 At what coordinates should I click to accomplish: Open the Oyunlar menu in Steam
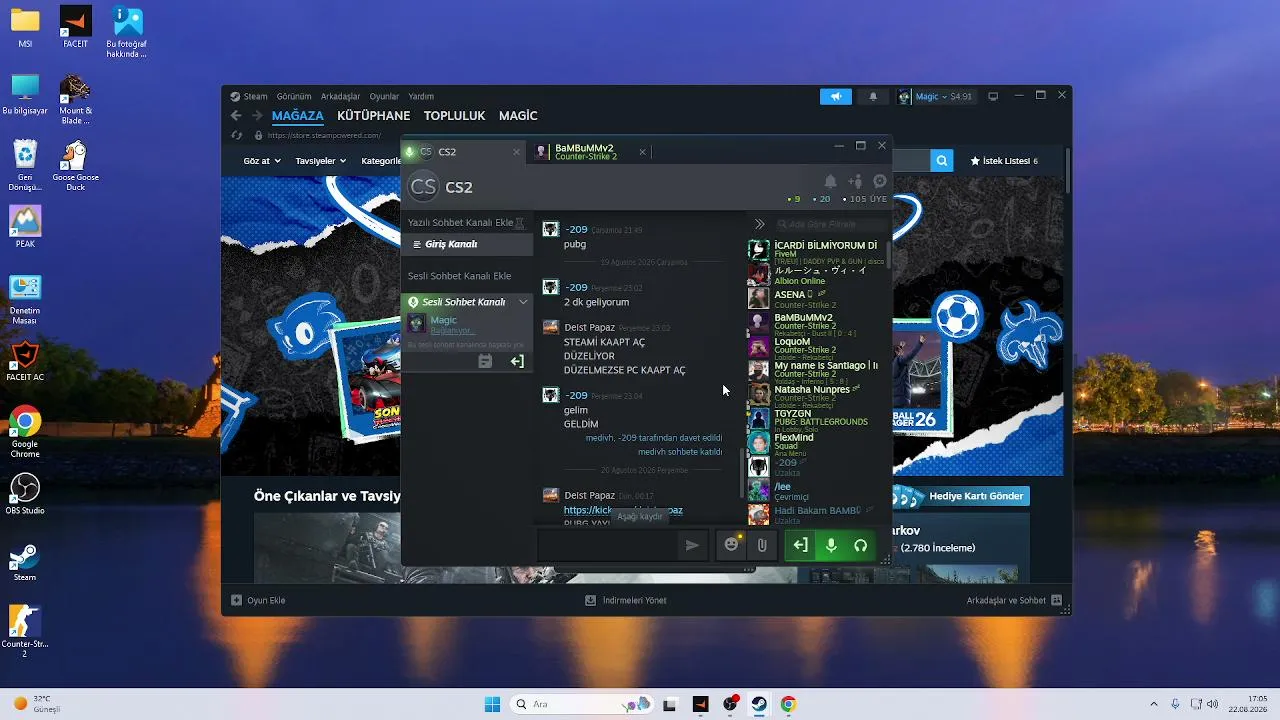coord(384,97)
